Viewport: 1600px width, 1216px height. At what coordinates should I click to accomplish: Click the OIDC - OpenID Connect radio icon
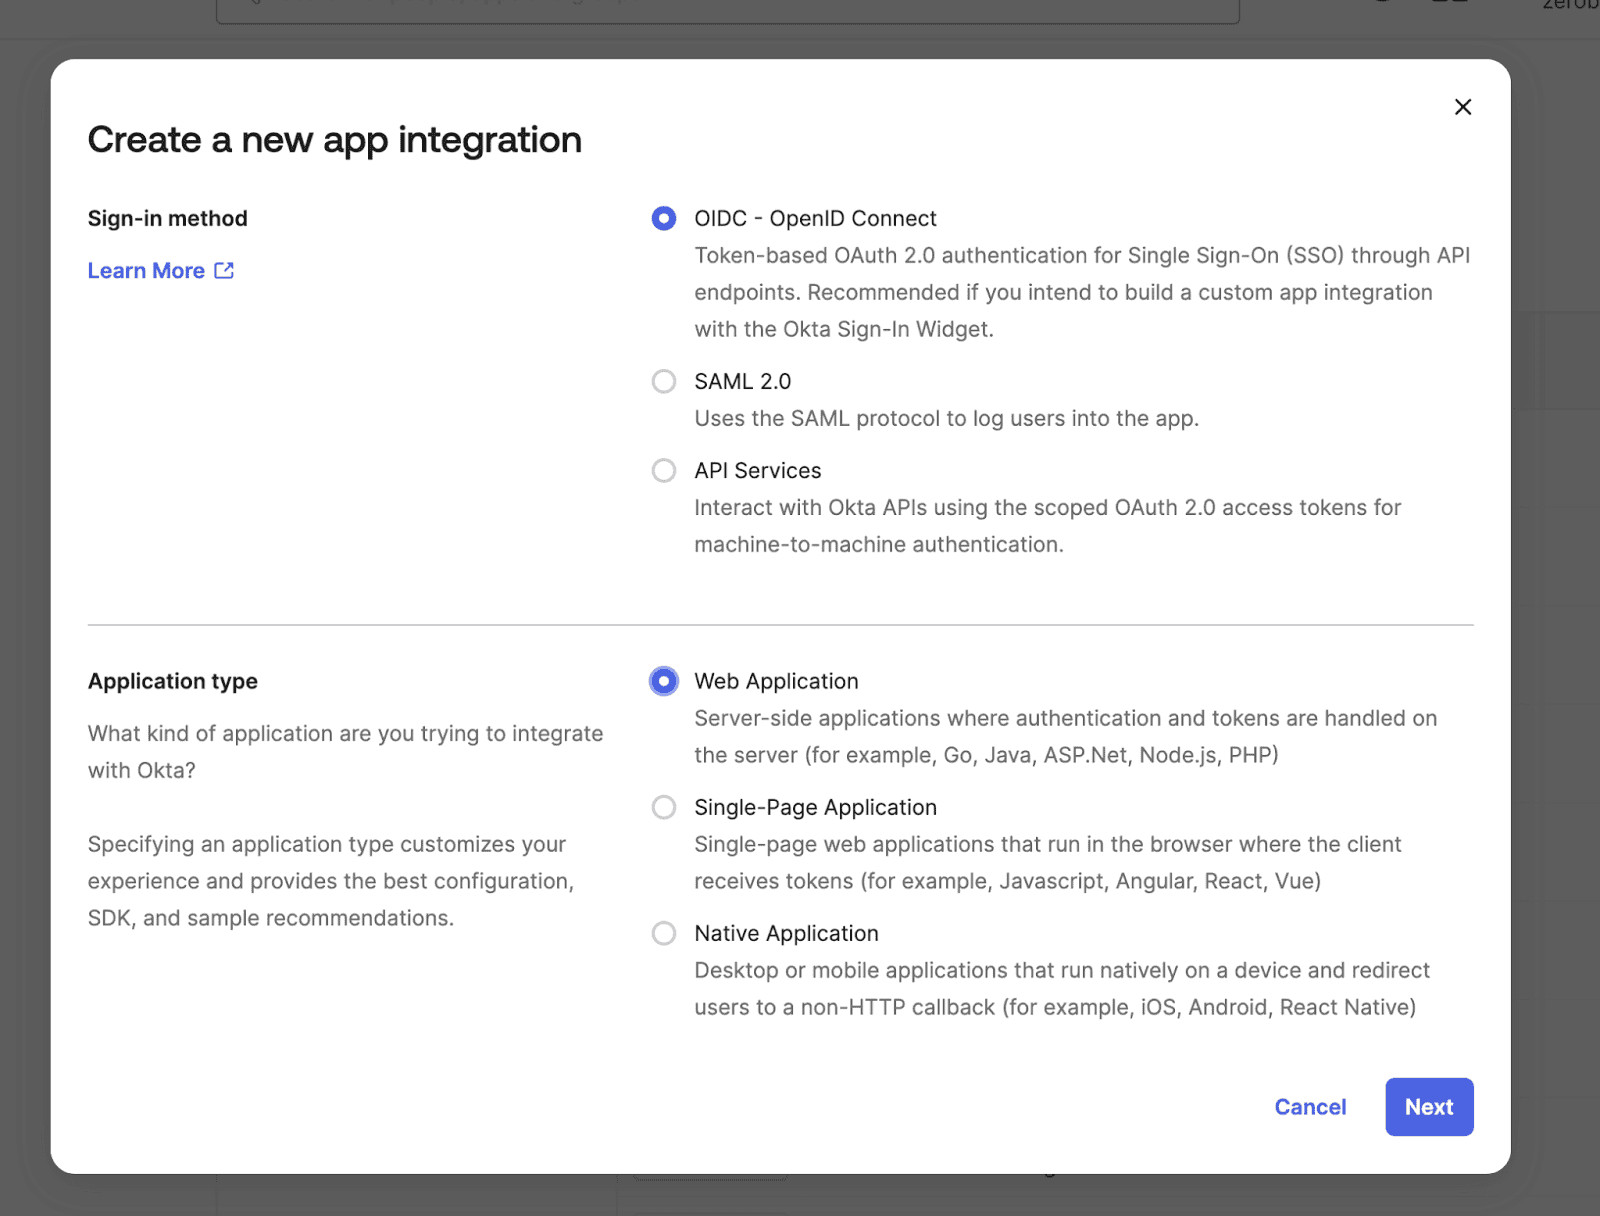point(663,217)
